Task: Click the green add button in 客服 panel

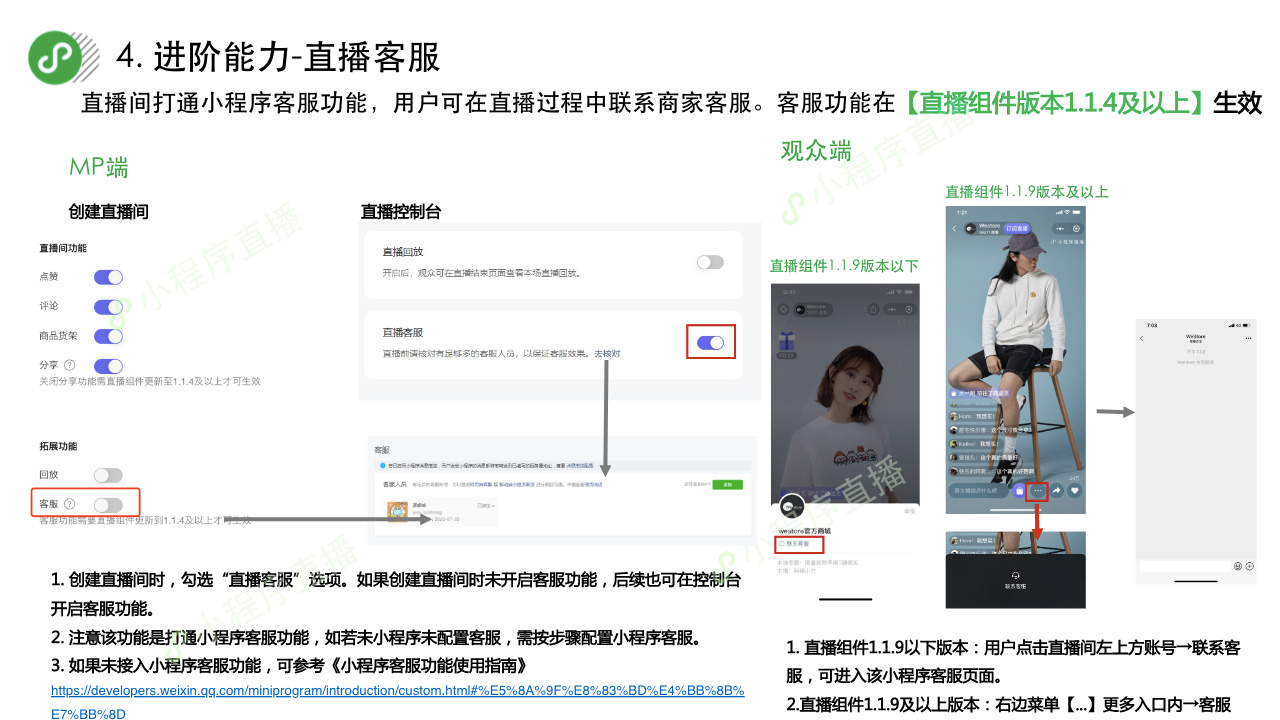Action: click(x=727, y=484)
